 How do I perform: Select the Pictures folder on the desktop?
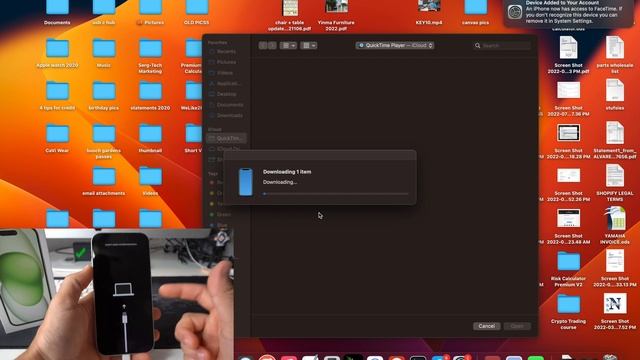click(151, 13)
